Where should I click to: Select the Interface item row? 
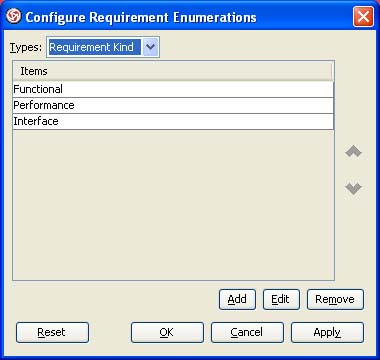click(173, 121)
